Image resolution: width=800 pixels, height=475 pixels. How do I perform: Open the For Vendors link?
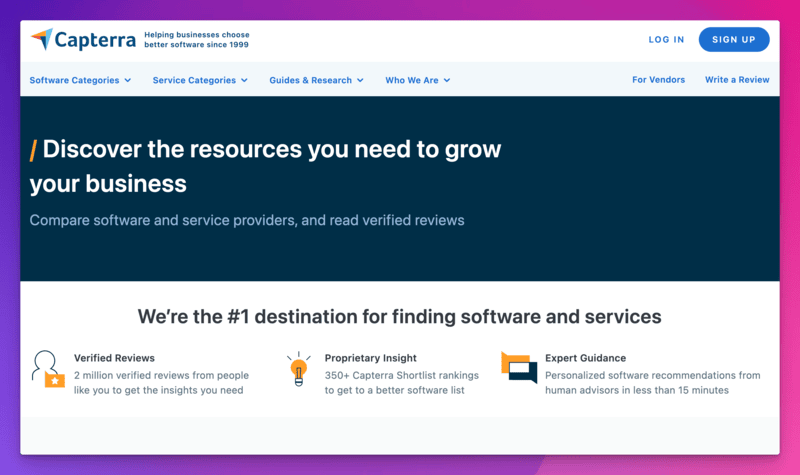pos(658,80)
